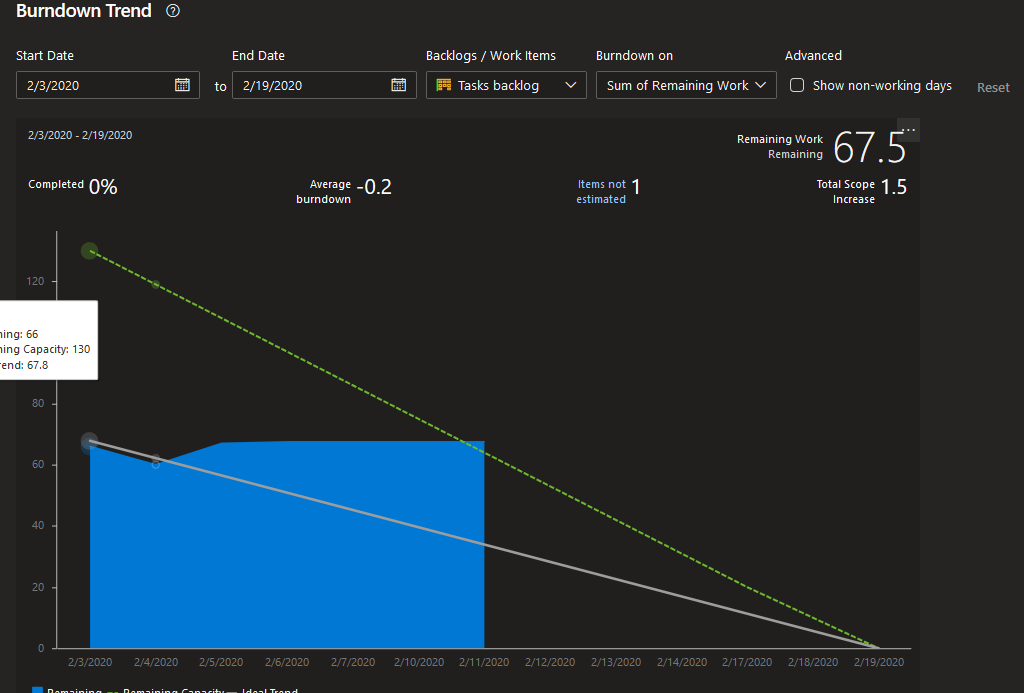Screen dimensions: 1024x693
Task: Open the Start Date calendar picker
Action: click(182, 85)
